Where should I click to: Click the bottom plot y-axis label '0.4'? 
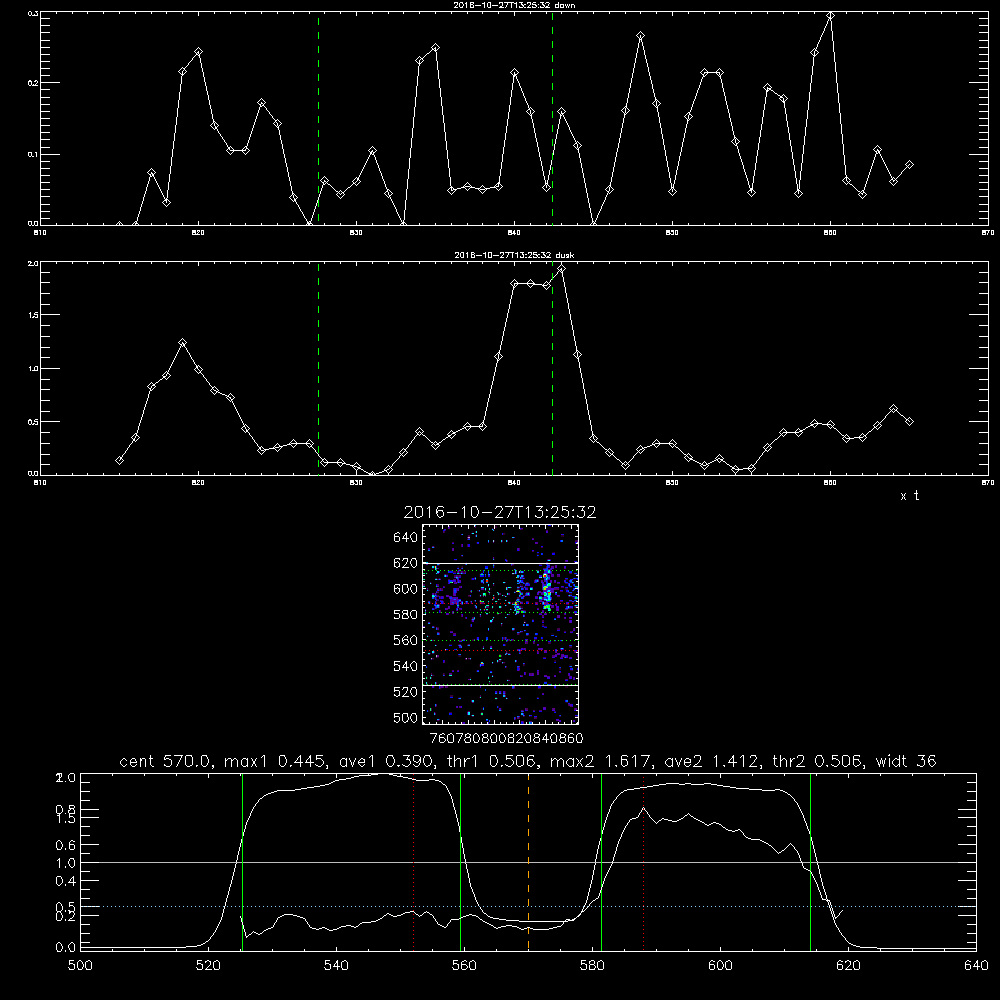[x=66, y=881]
